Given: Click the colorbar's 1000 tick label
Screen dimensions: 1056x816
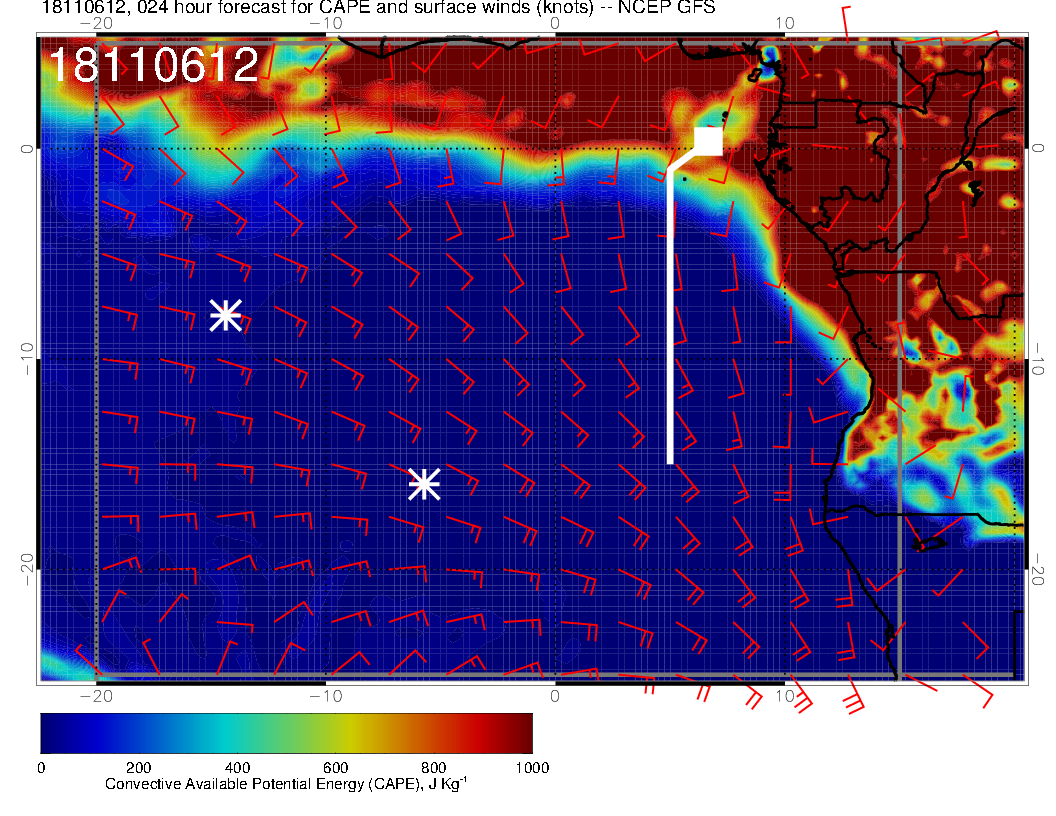Looking at the screenshot, I should (x=531, y=768).
